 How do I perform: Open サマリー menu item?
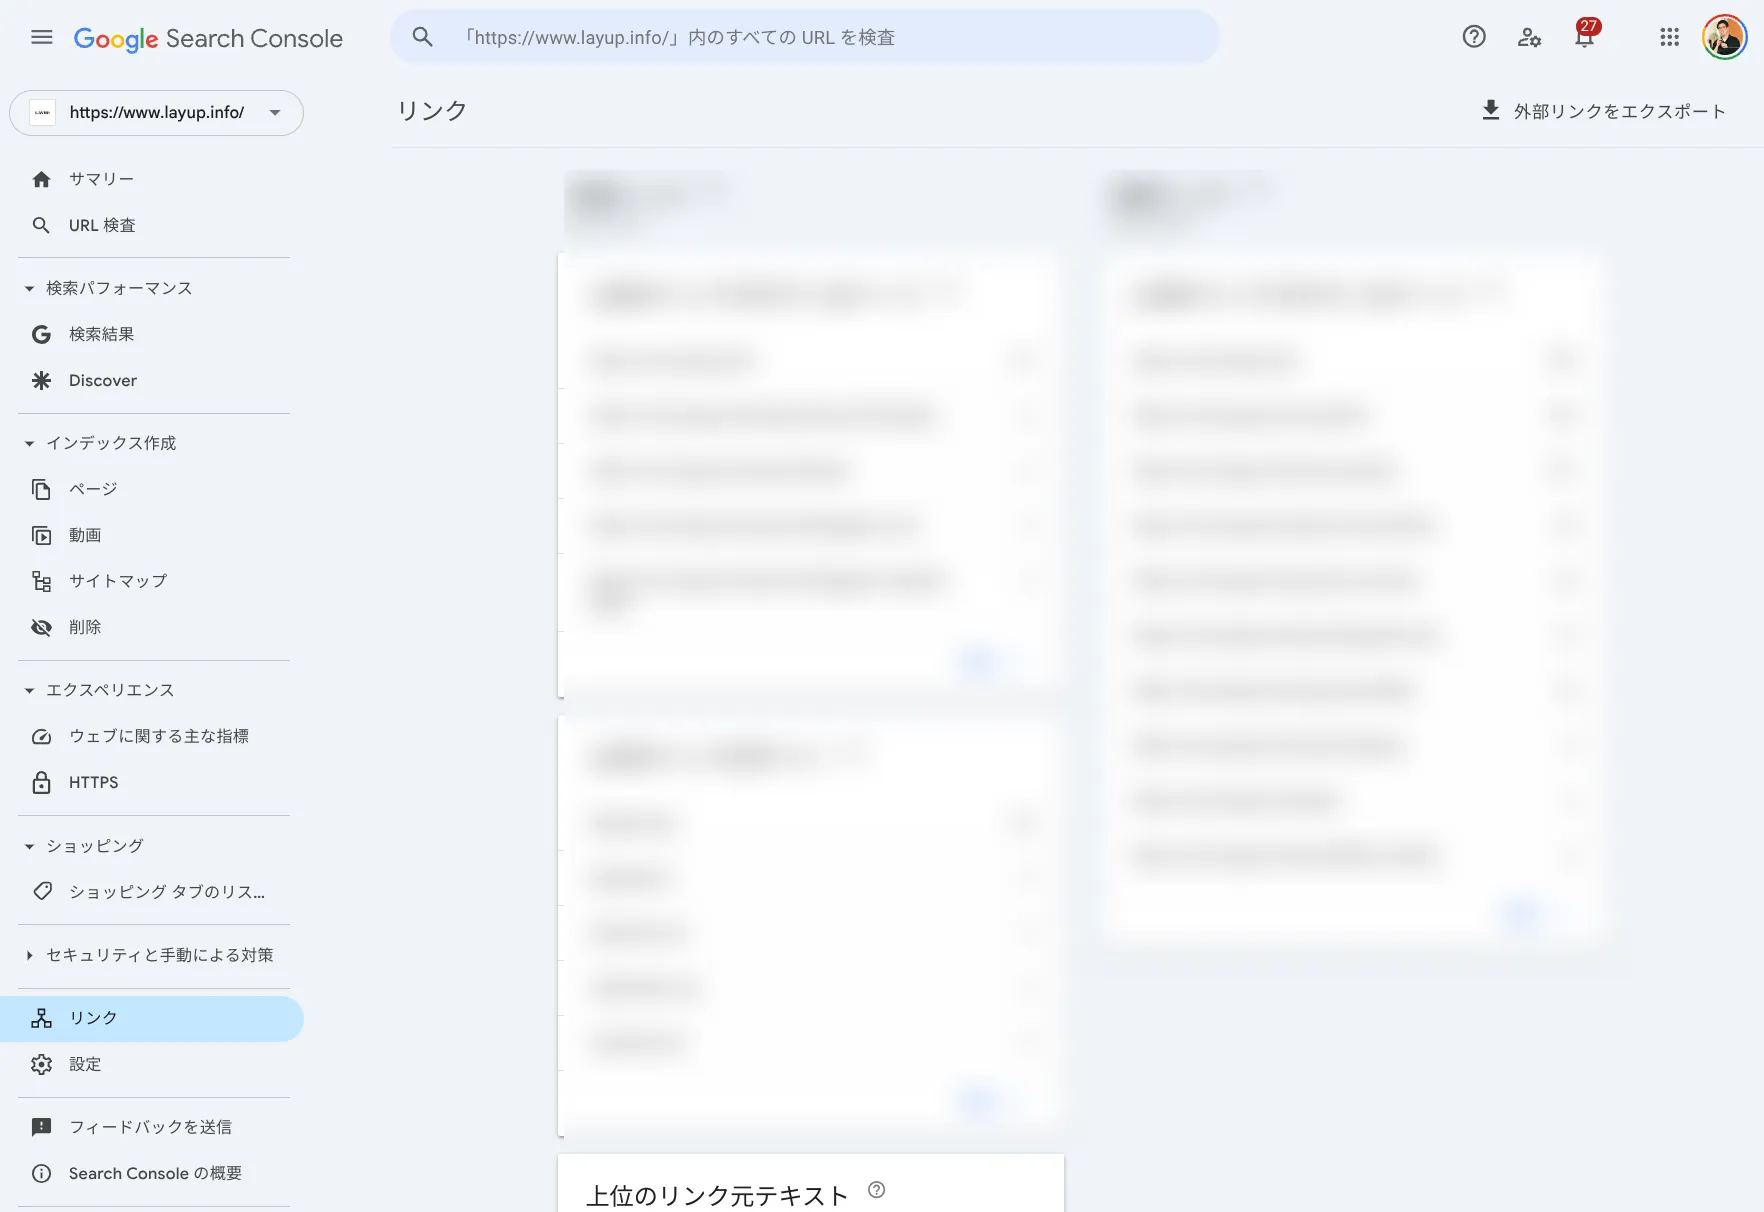101,179
